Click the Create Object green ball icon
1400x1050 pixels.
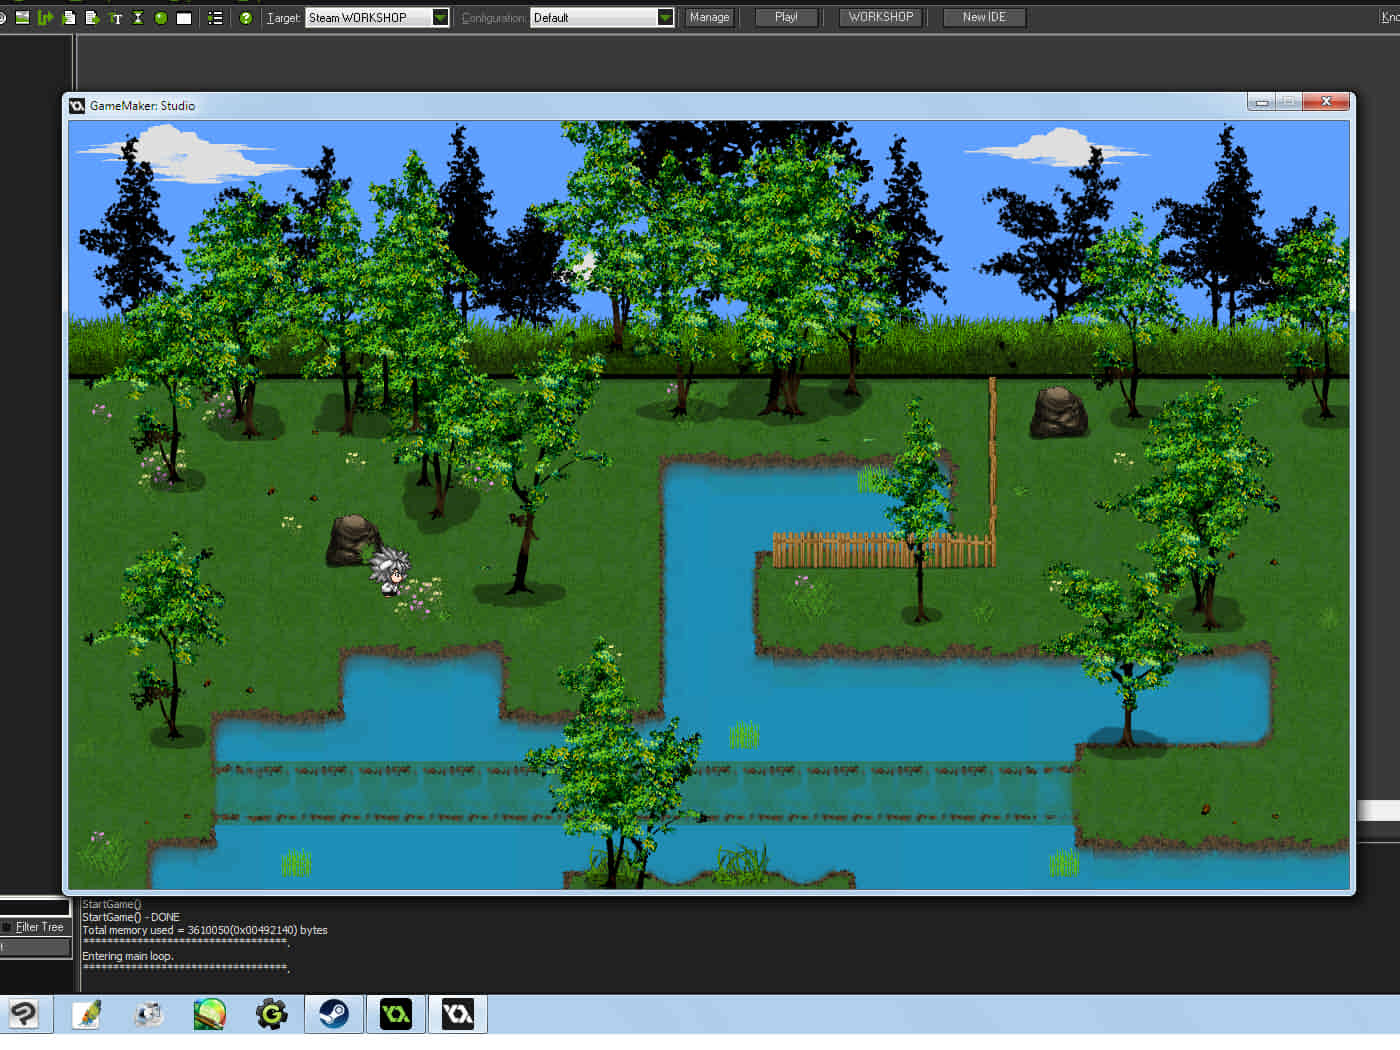click(161, 18)
